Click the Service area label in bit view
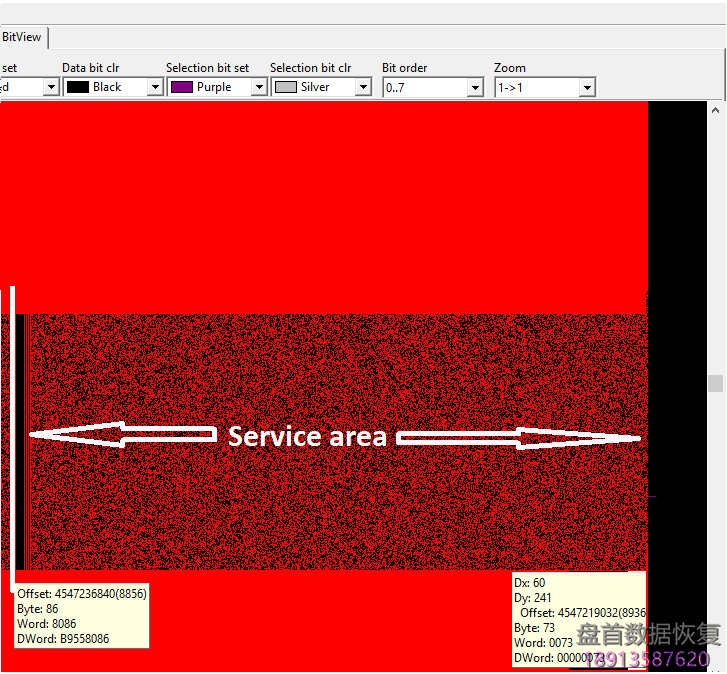The image size is (727, 674). 307,437
